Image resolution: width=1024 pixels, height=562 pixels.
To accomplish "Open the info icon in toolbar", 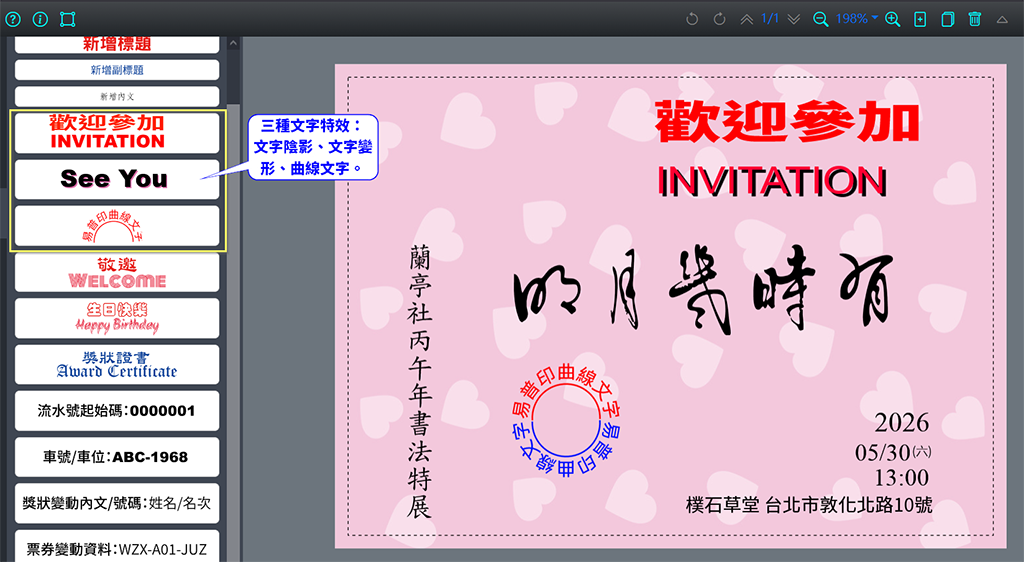I will pyautogui.click(x=40, y=19).
